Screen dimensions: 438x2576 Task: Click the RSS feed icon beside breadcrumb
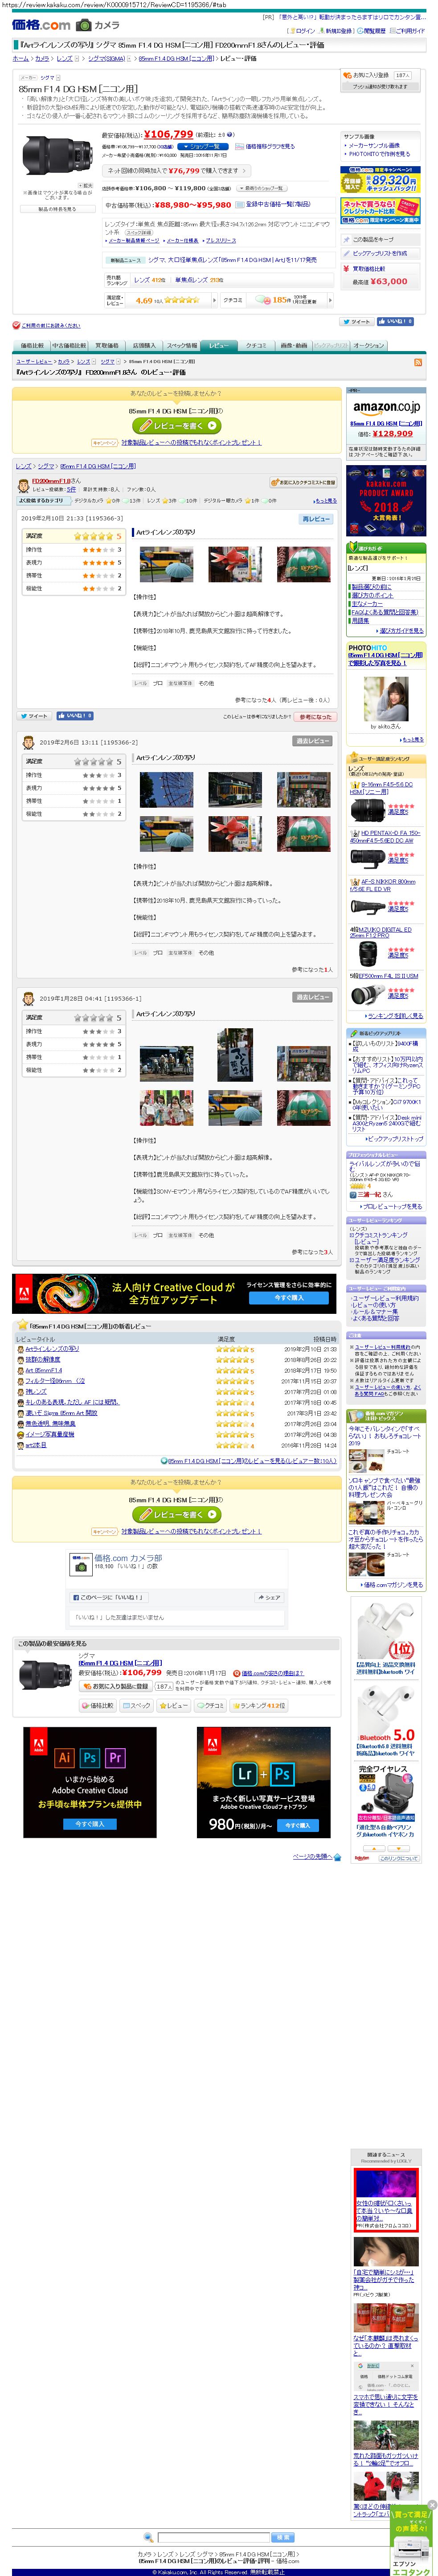coord(418,363)
